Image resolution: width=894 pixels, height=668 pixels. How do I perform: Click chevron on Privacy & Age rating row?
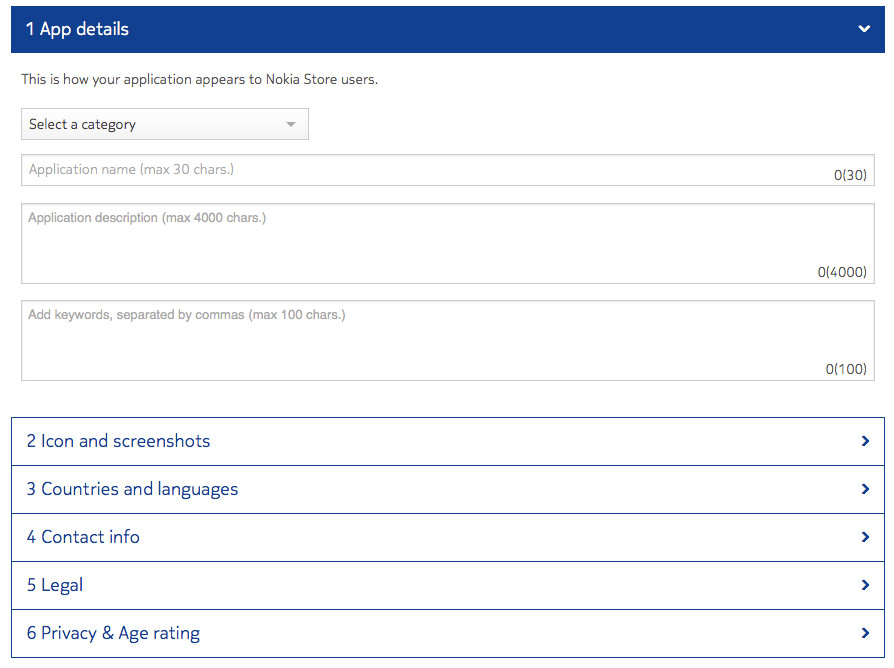(865, 633)
